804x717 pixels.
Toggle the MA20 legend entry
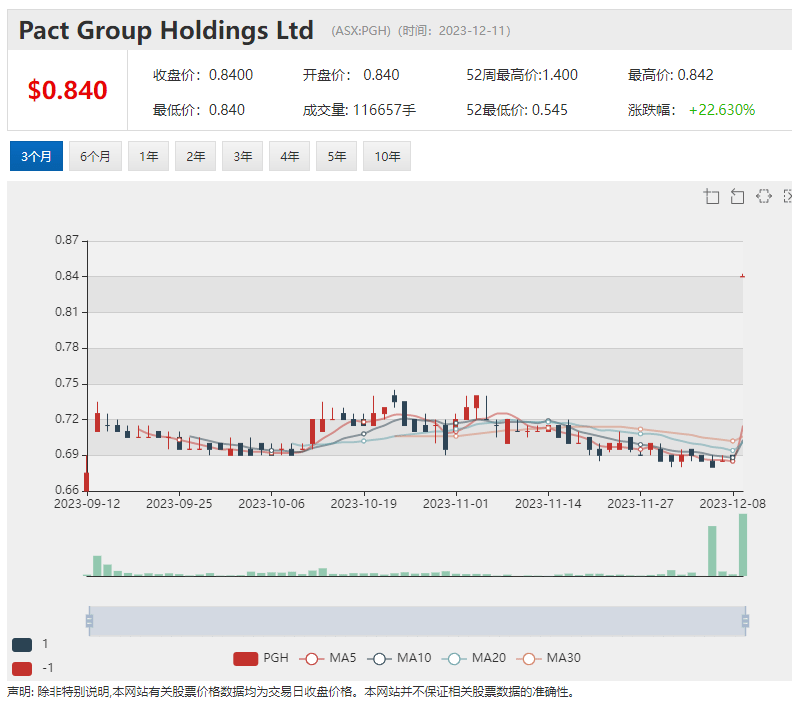pos(474,658)
